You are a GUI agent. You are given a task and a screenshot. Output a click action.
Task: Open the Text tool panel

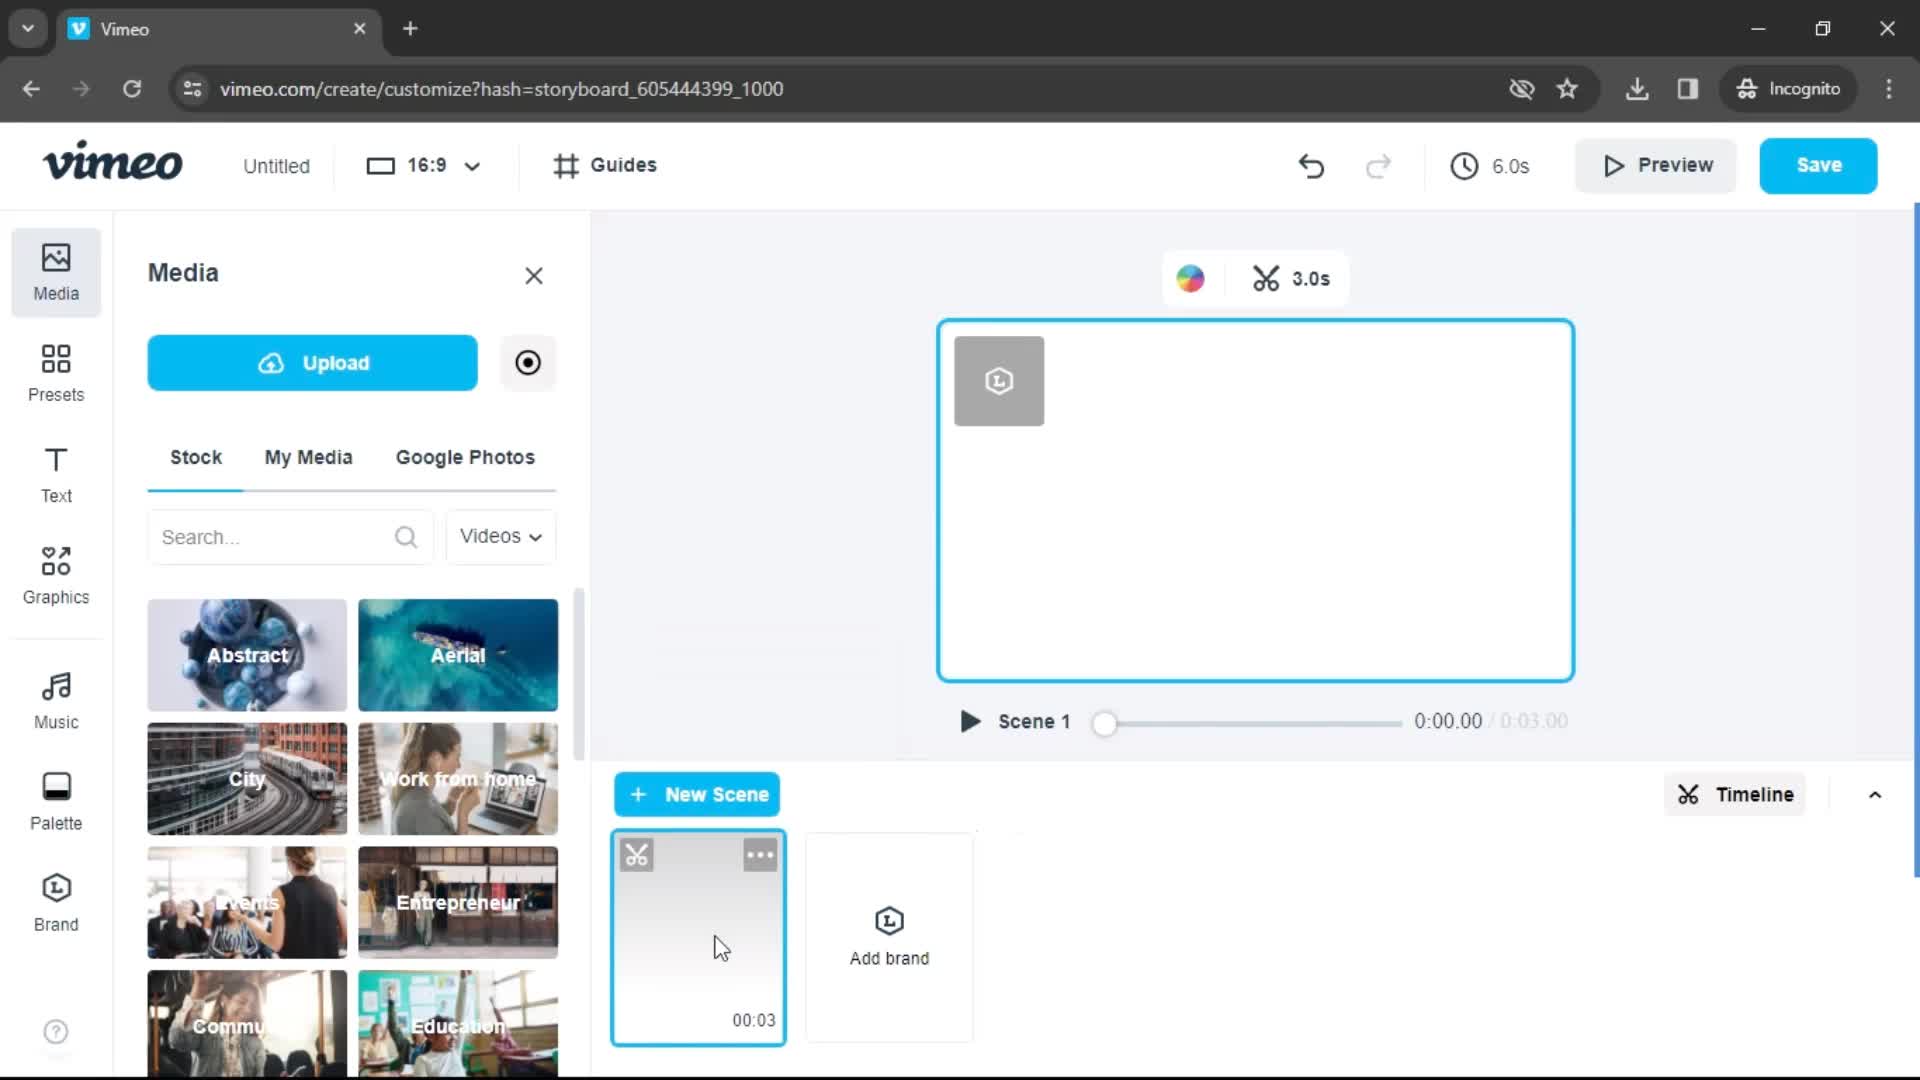coord(55,473)
